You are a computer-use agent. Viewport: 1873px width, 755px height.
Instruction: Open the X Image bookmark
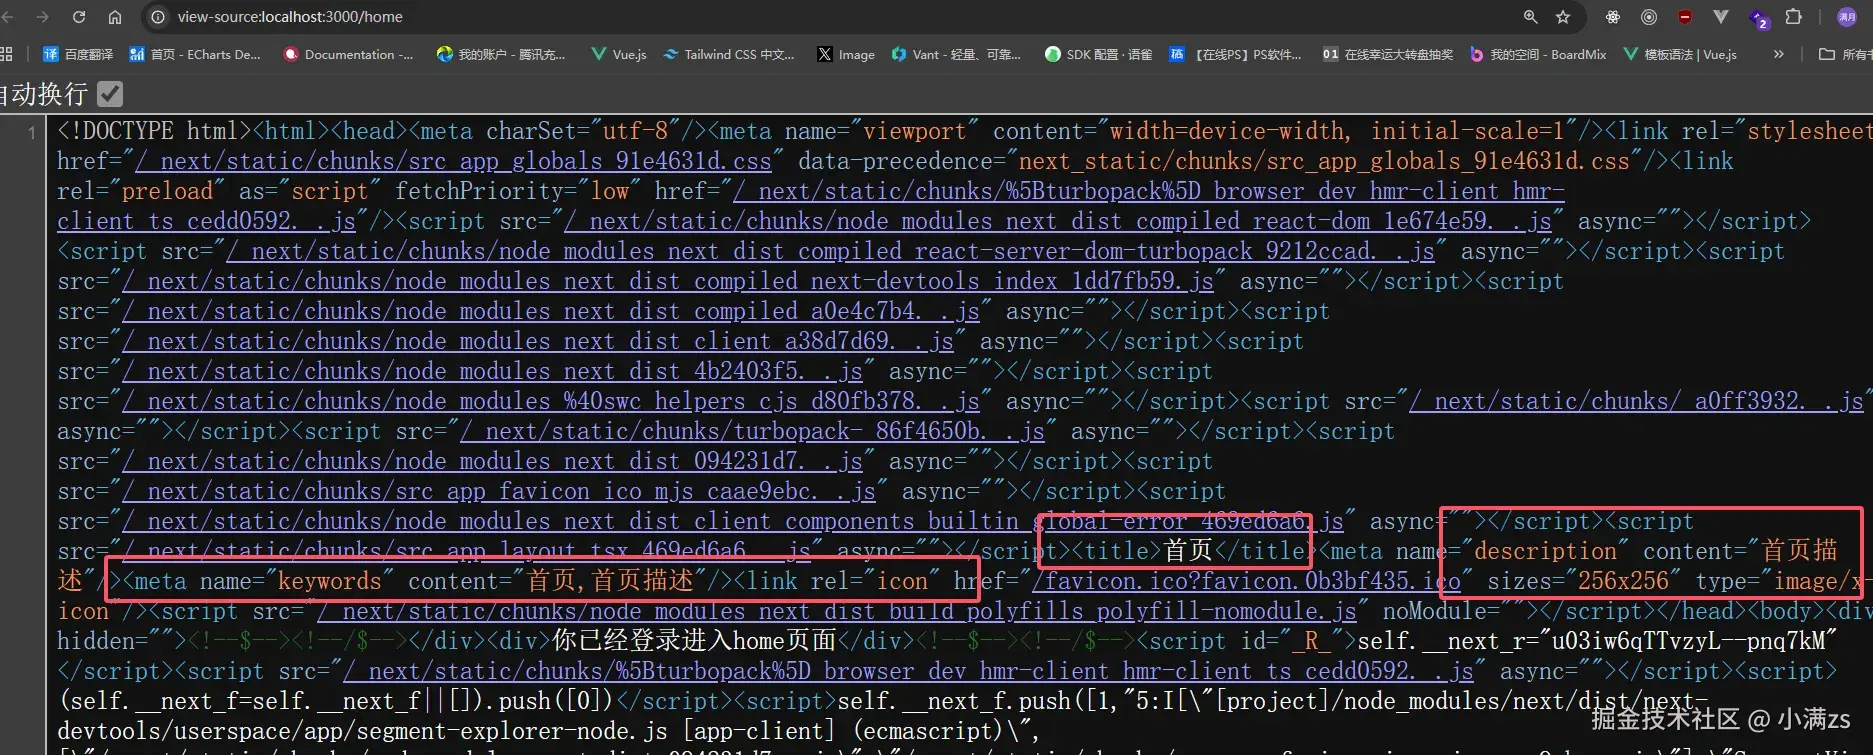846,54
